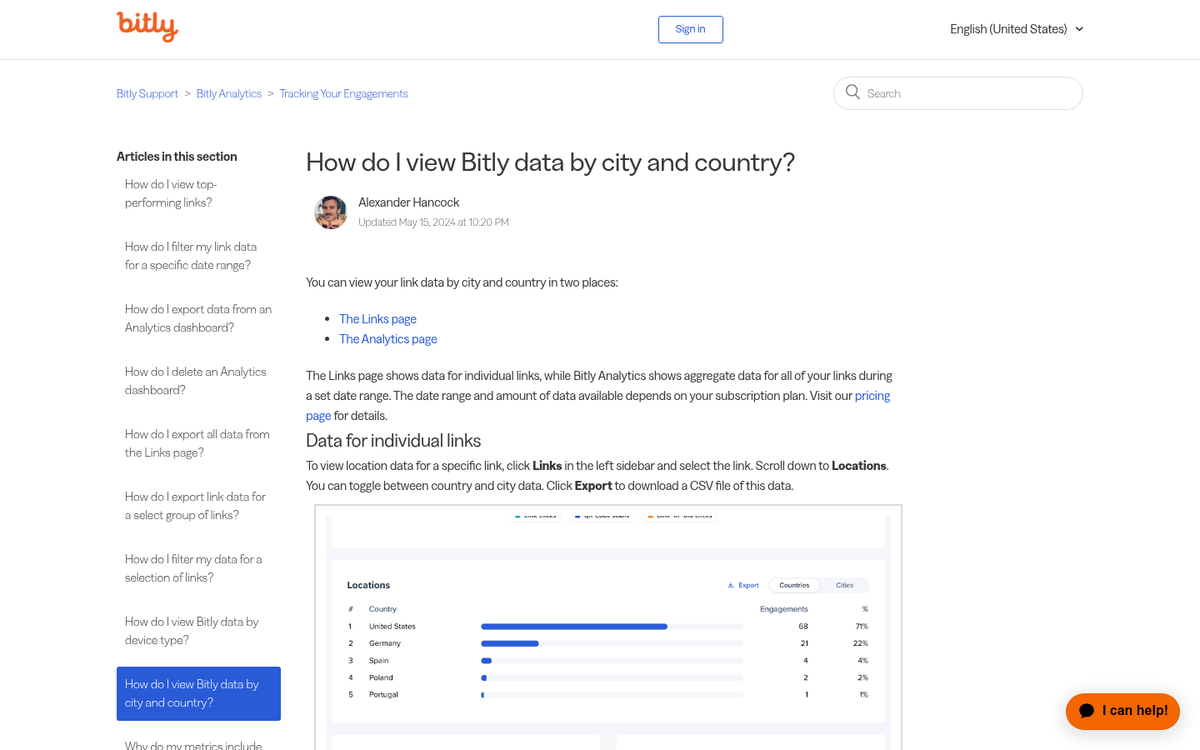Select 'Bitly Analytics' in the breadcrumb

(x=228, y=93)
